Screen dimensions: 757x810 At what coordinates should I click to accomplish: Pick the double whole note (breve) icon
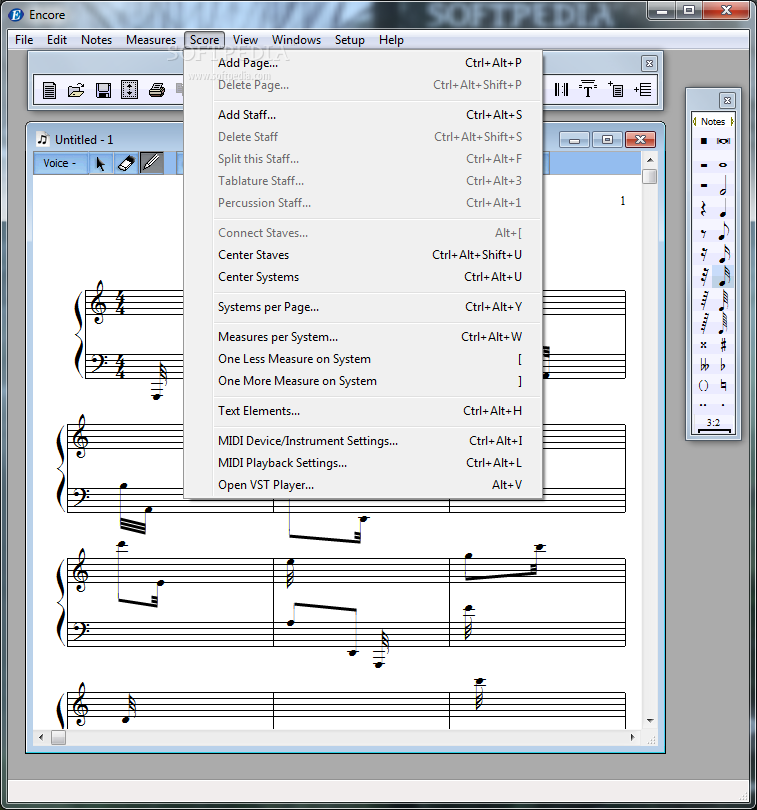click(723, 141)
